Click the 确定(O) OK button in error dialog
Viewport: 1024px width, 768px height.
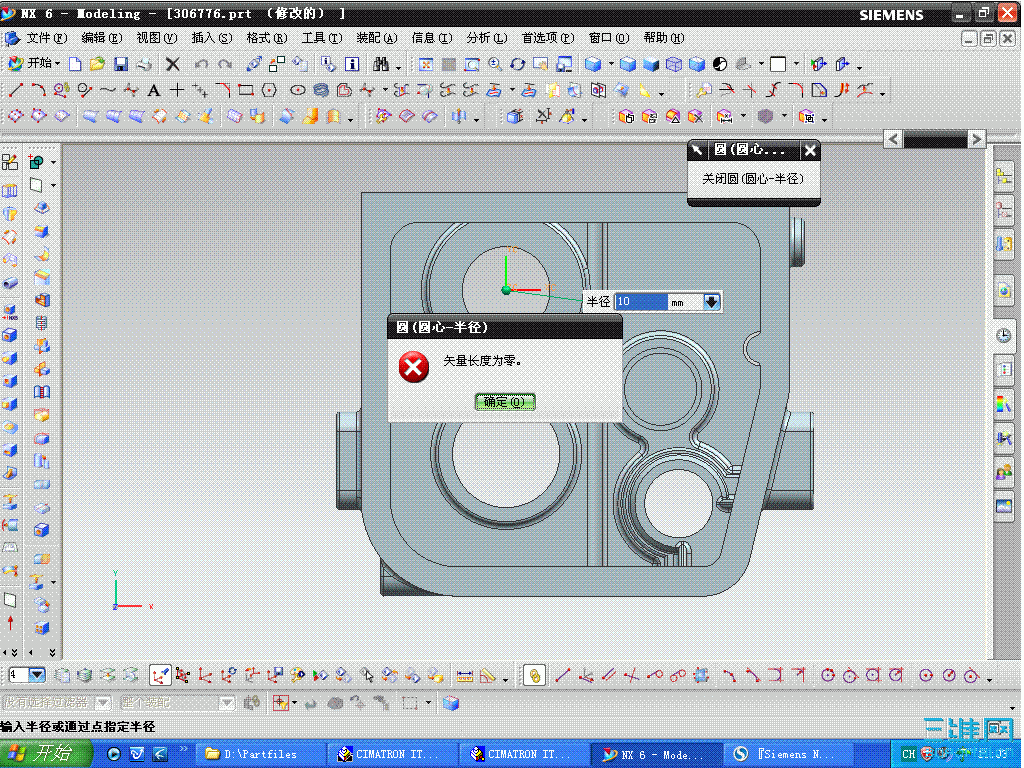(505, 402)
